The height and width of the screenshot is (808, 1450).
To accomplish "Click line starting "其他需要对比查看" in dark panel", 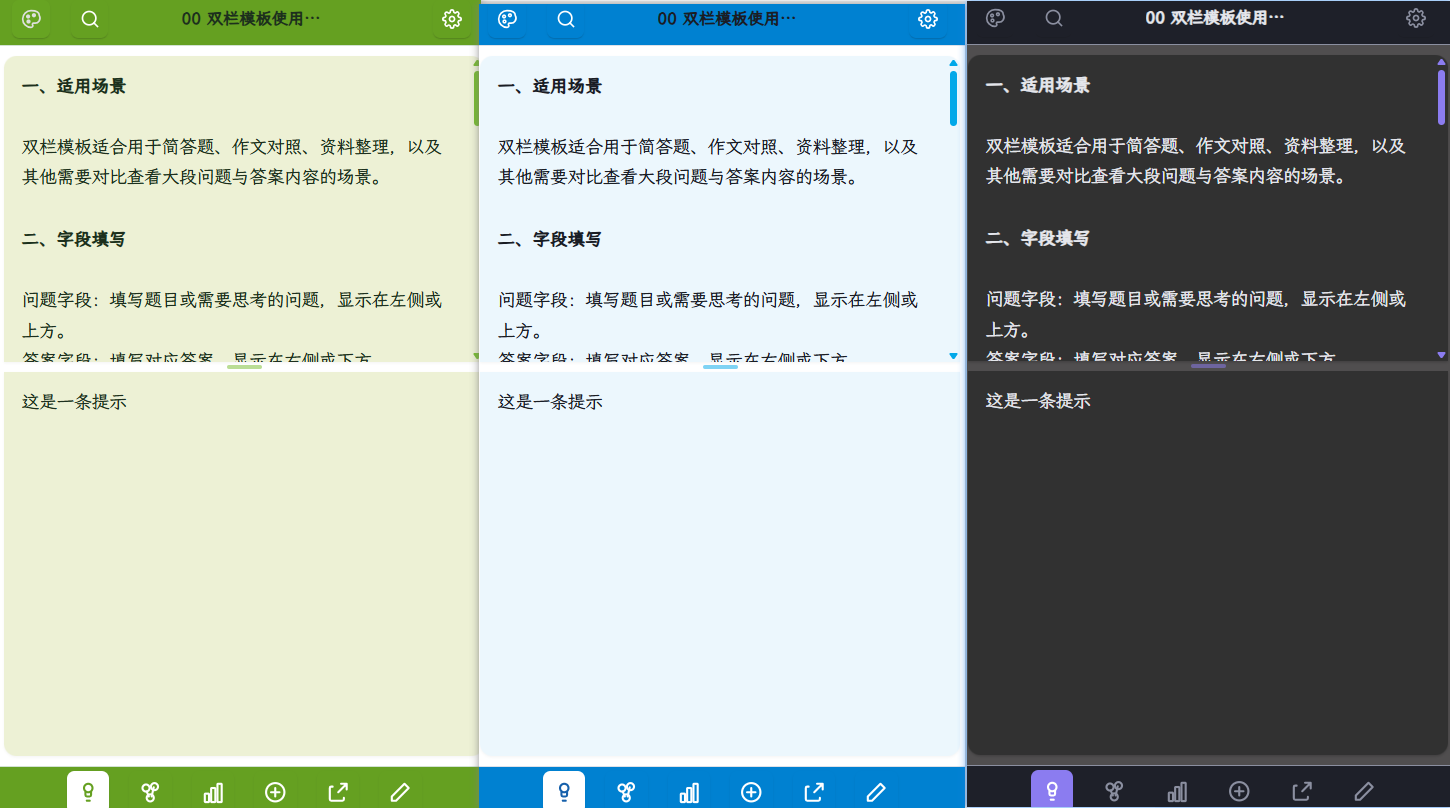I will [x=1166, y=177].
